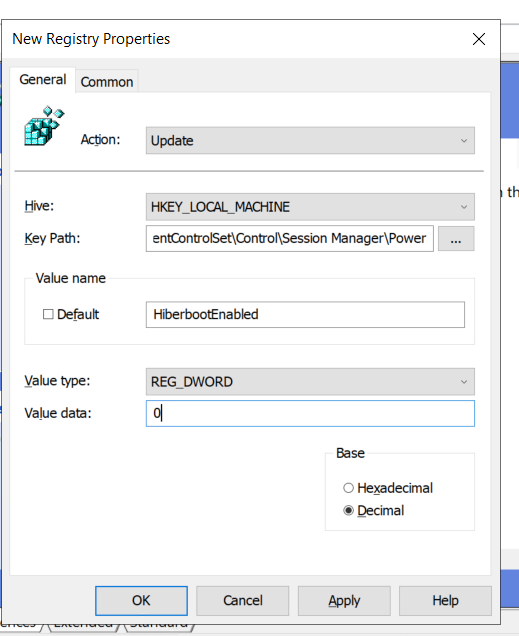Open the Value type dropdown showing REG_DWORD
Image resolution: width=519 pixels, height=636 pixels.
click(x=310, y=382)
